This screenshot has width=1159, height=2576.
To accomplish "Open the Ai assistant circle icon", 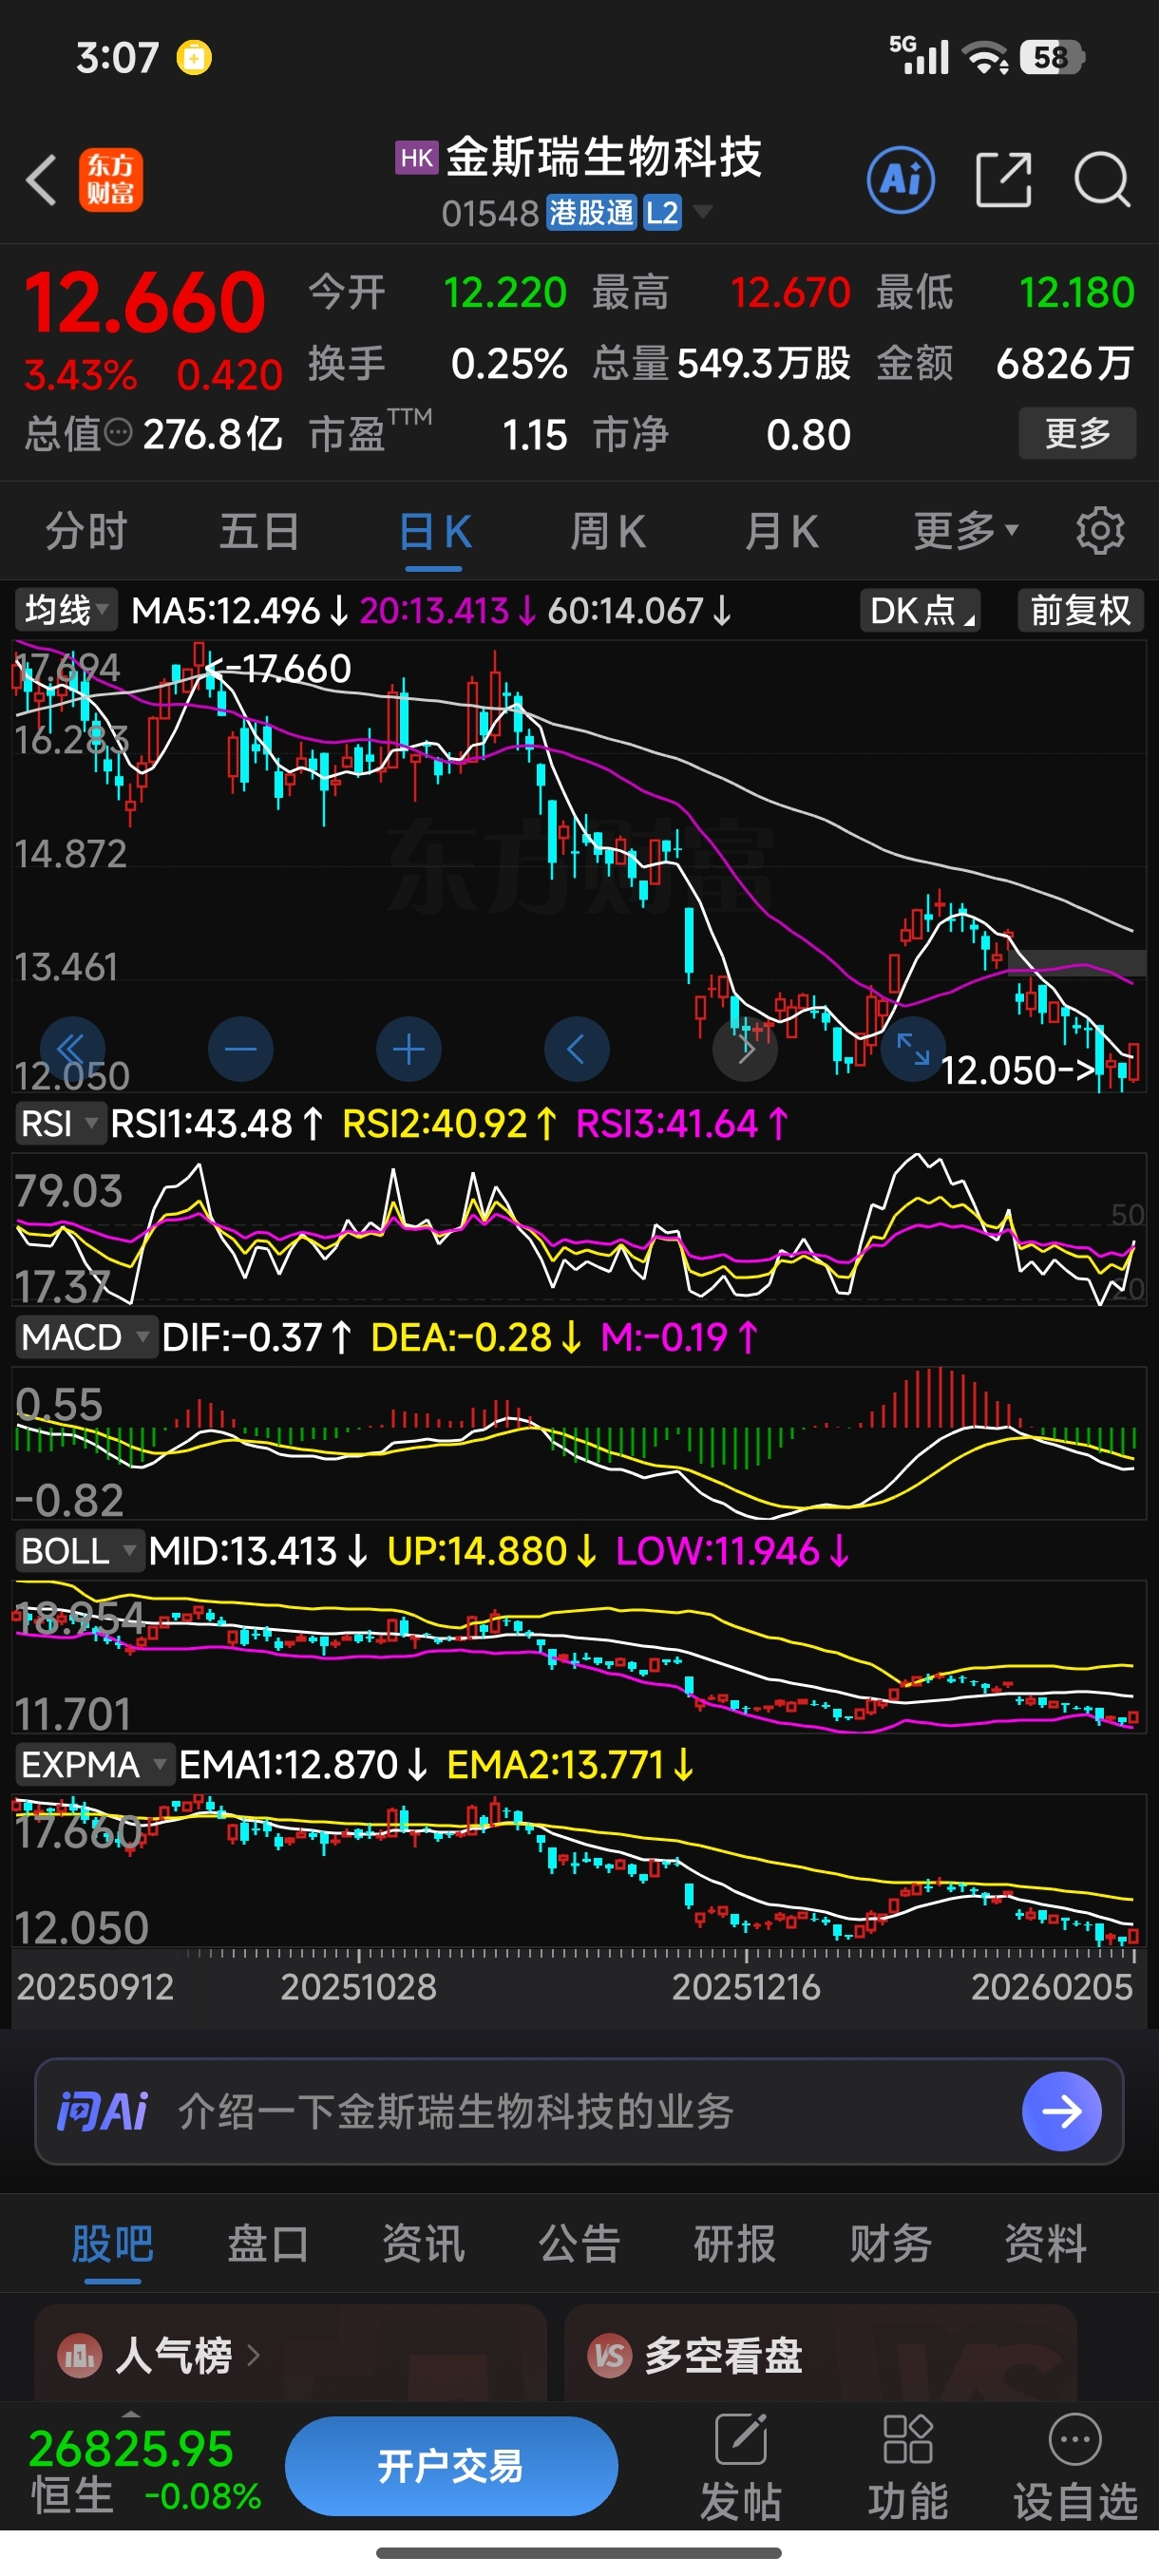I will pyautogui.click(x=901, y=181).
